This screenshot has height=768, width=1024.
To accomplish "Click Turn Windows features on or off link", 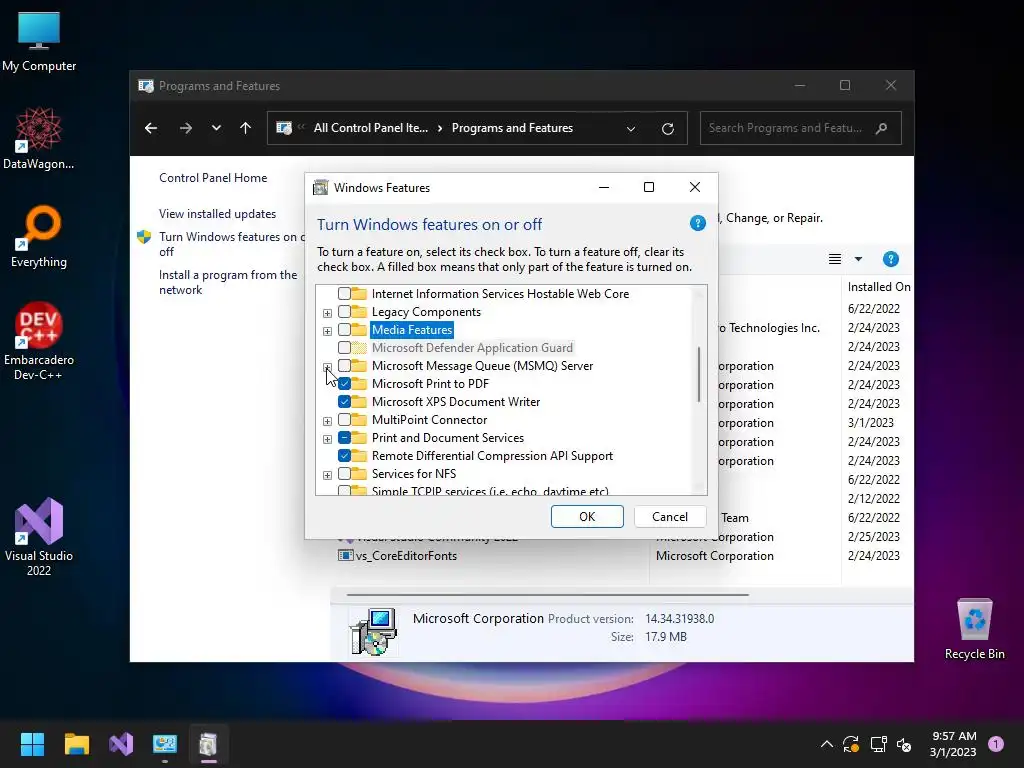I will 231,244.
